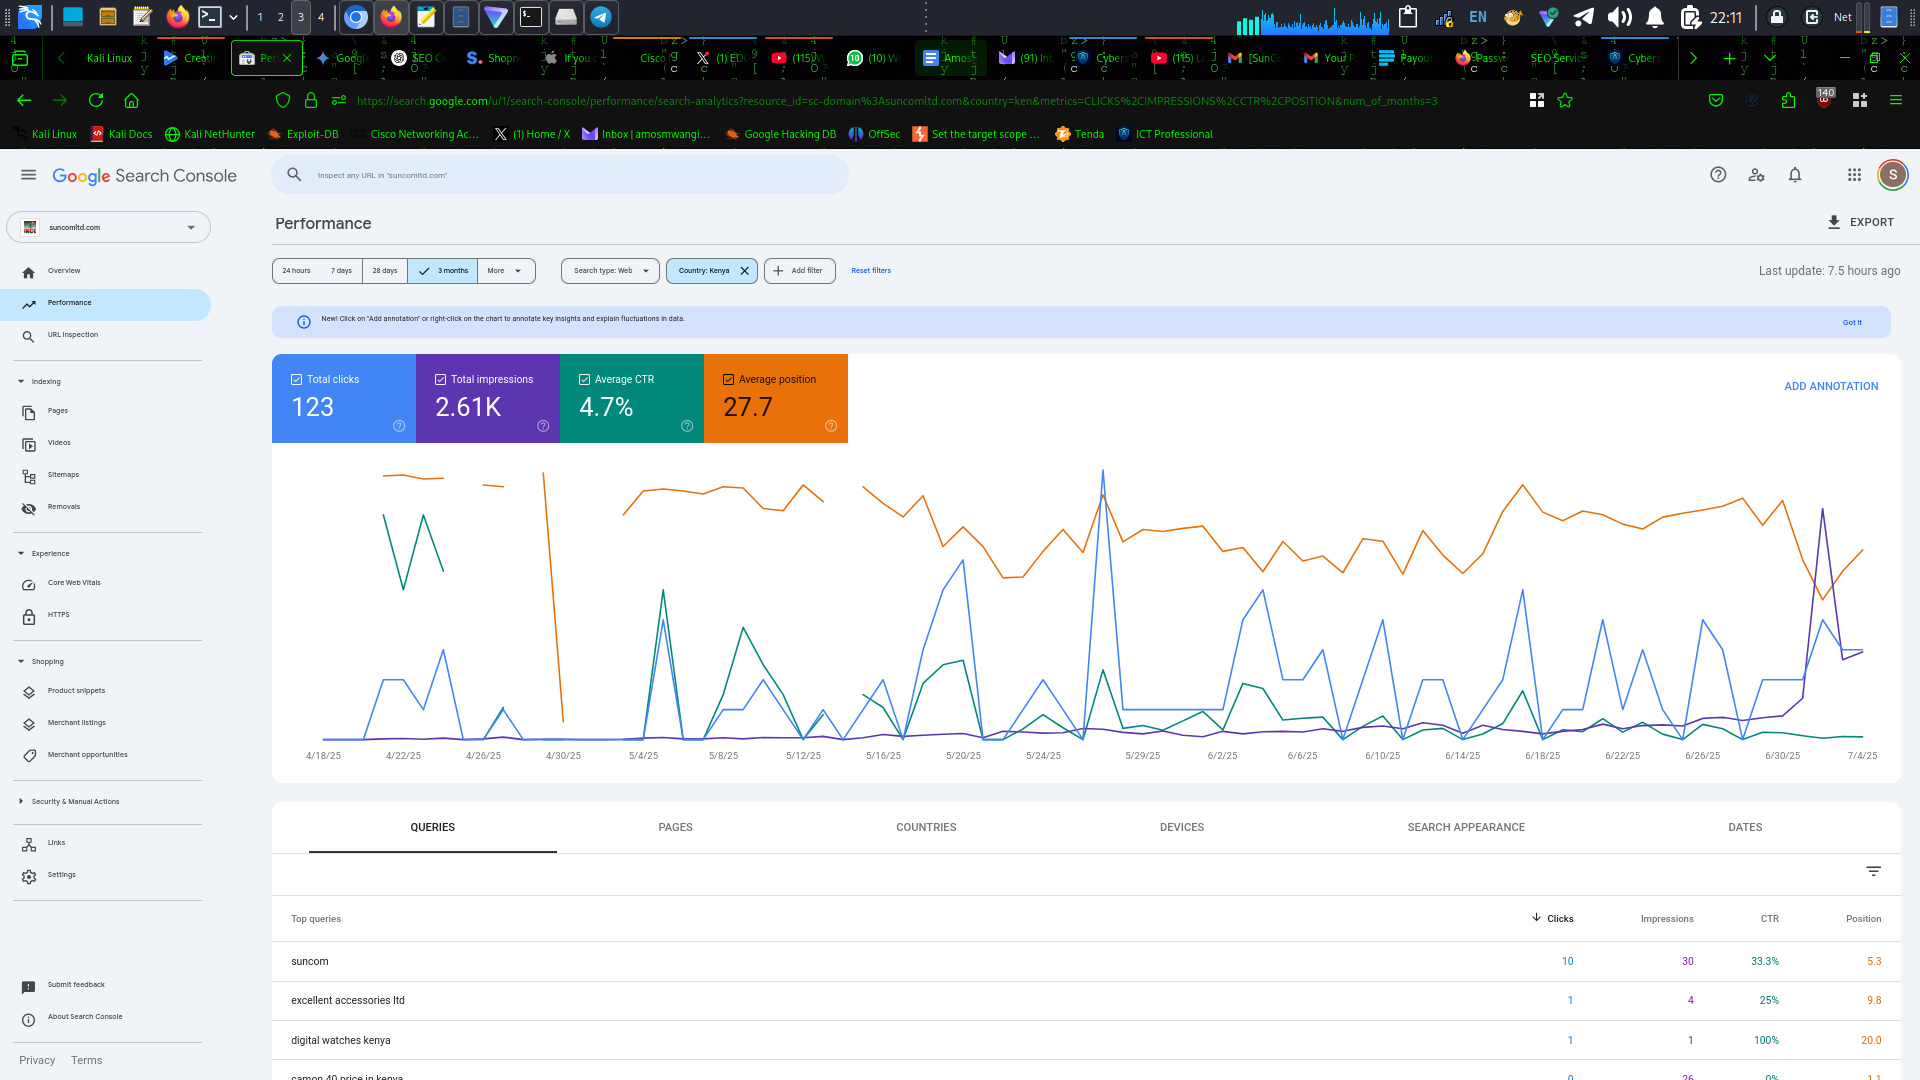Click the URL inspection search magnifier
Screen dimensions: 1920x1080
(x=294, y=175)
